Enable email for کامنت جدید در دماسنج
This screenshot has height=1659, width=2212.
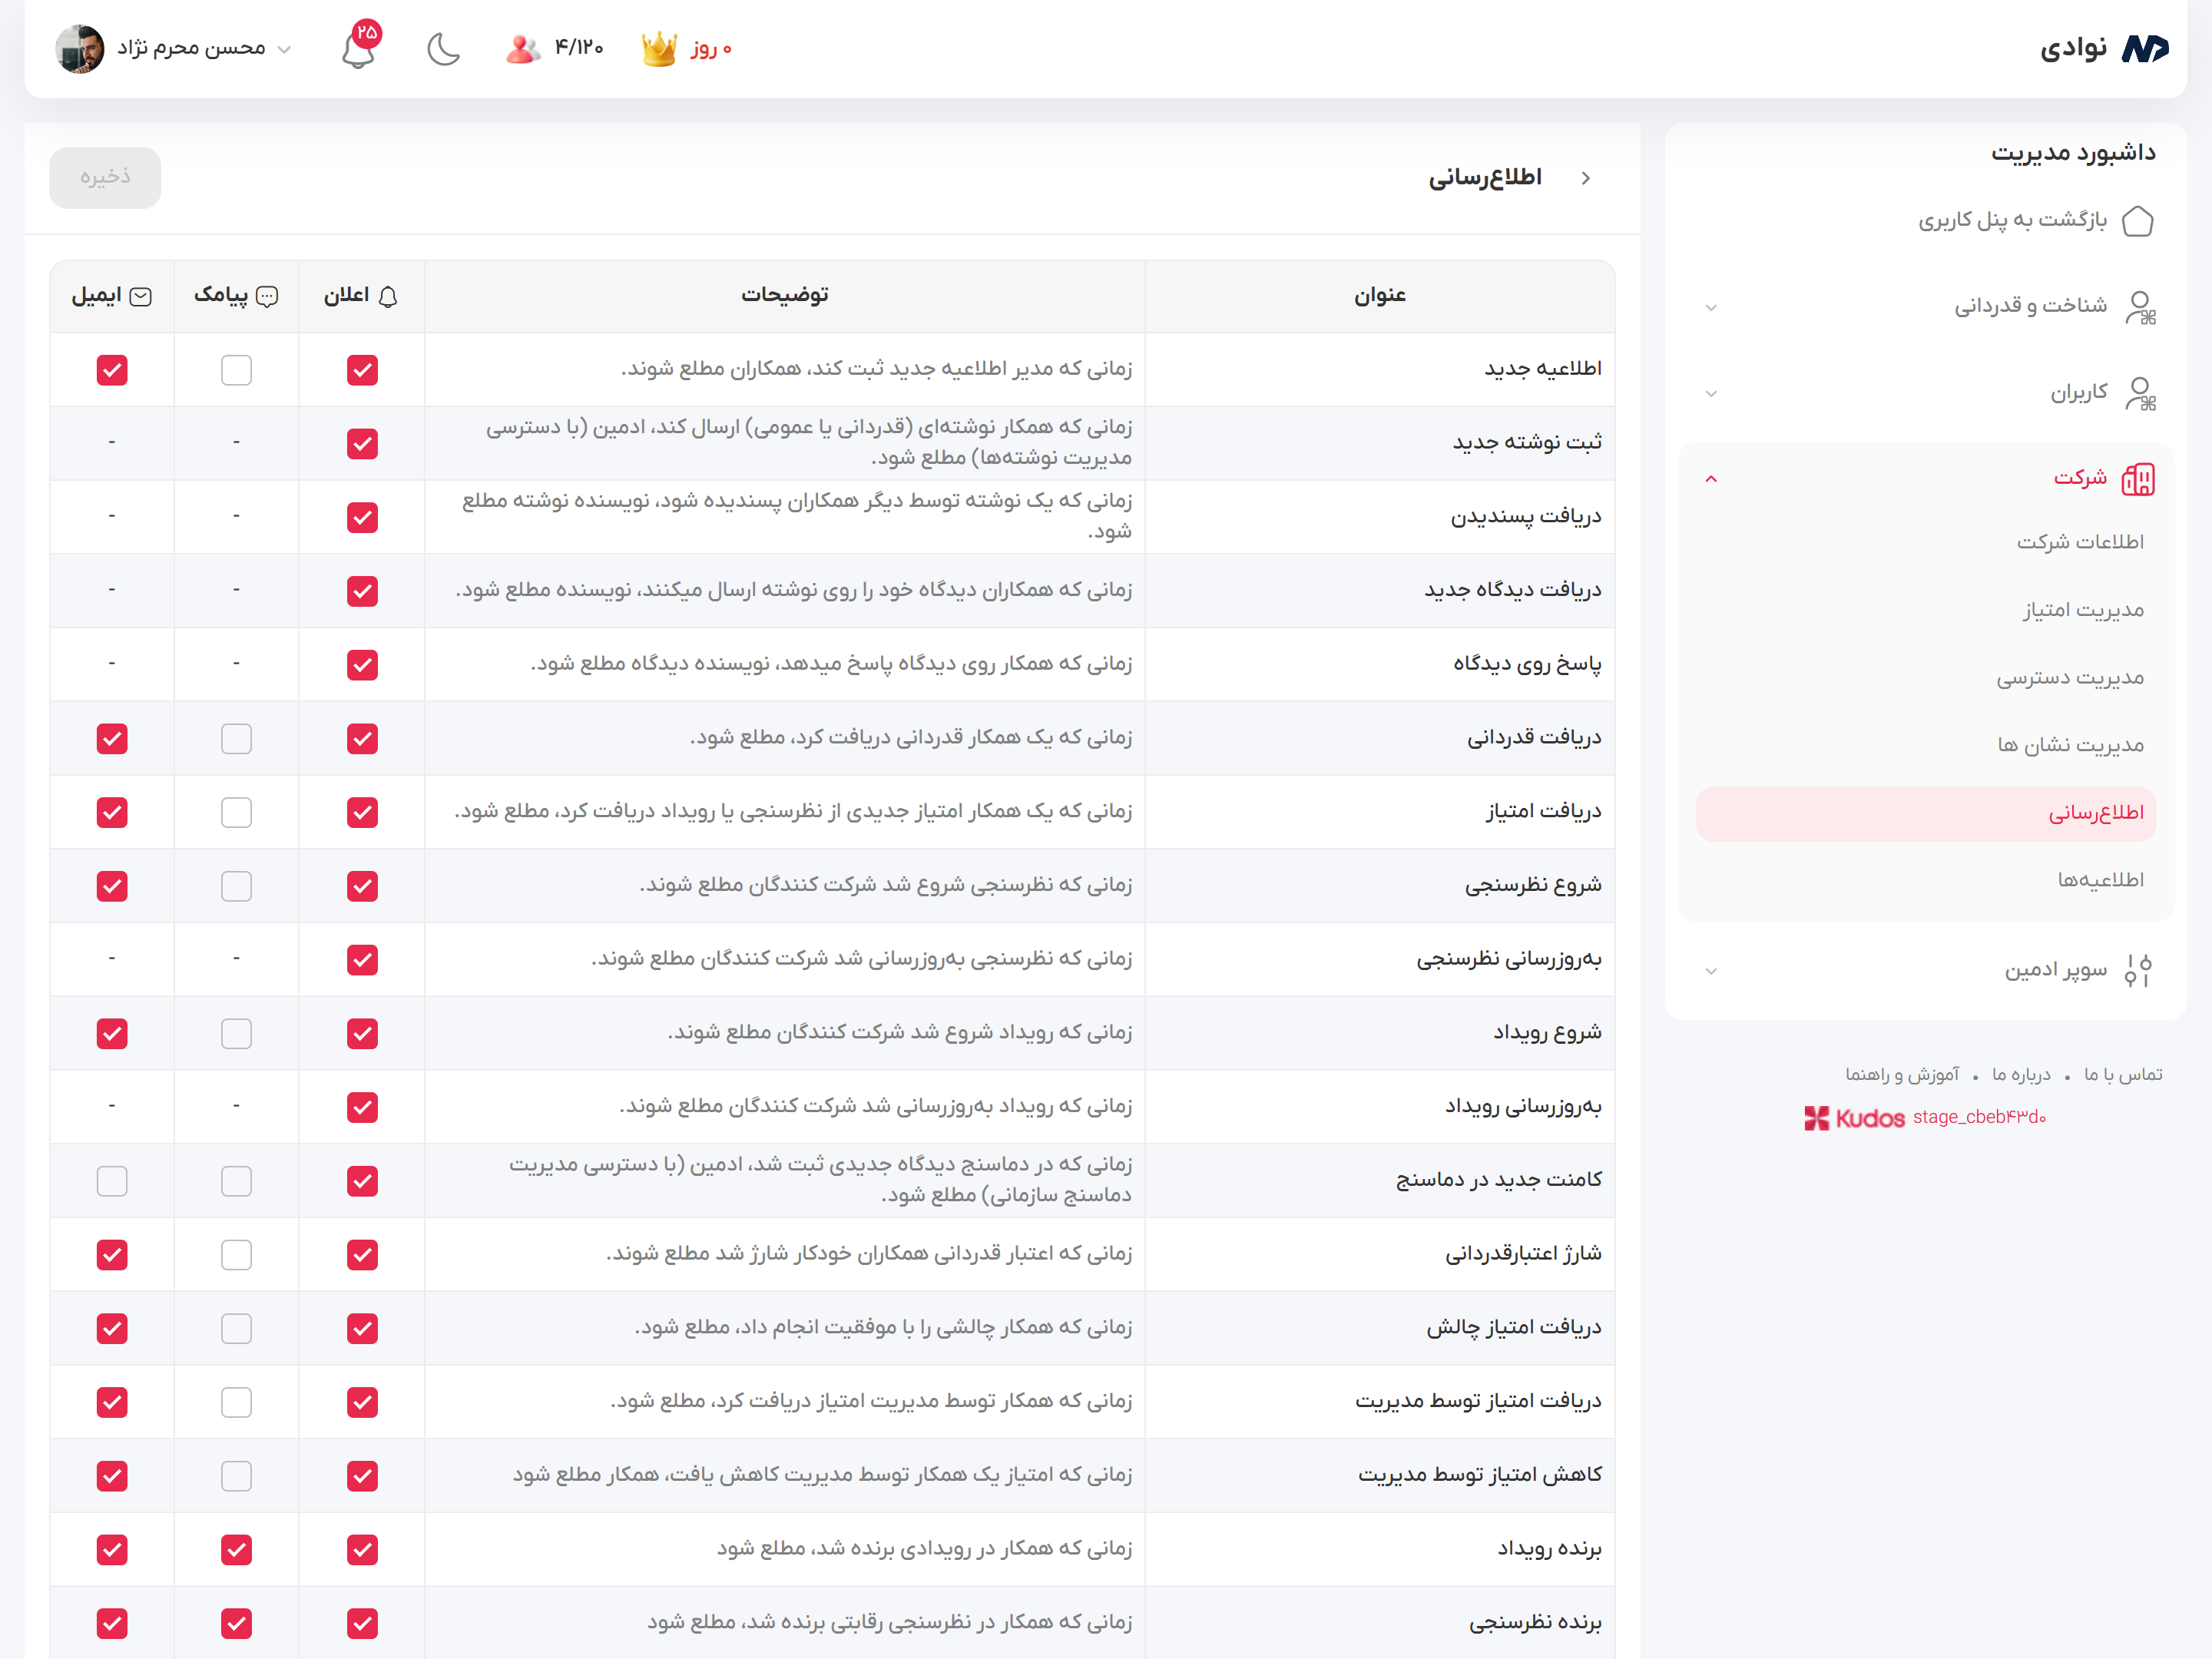tap(113, 1180)
